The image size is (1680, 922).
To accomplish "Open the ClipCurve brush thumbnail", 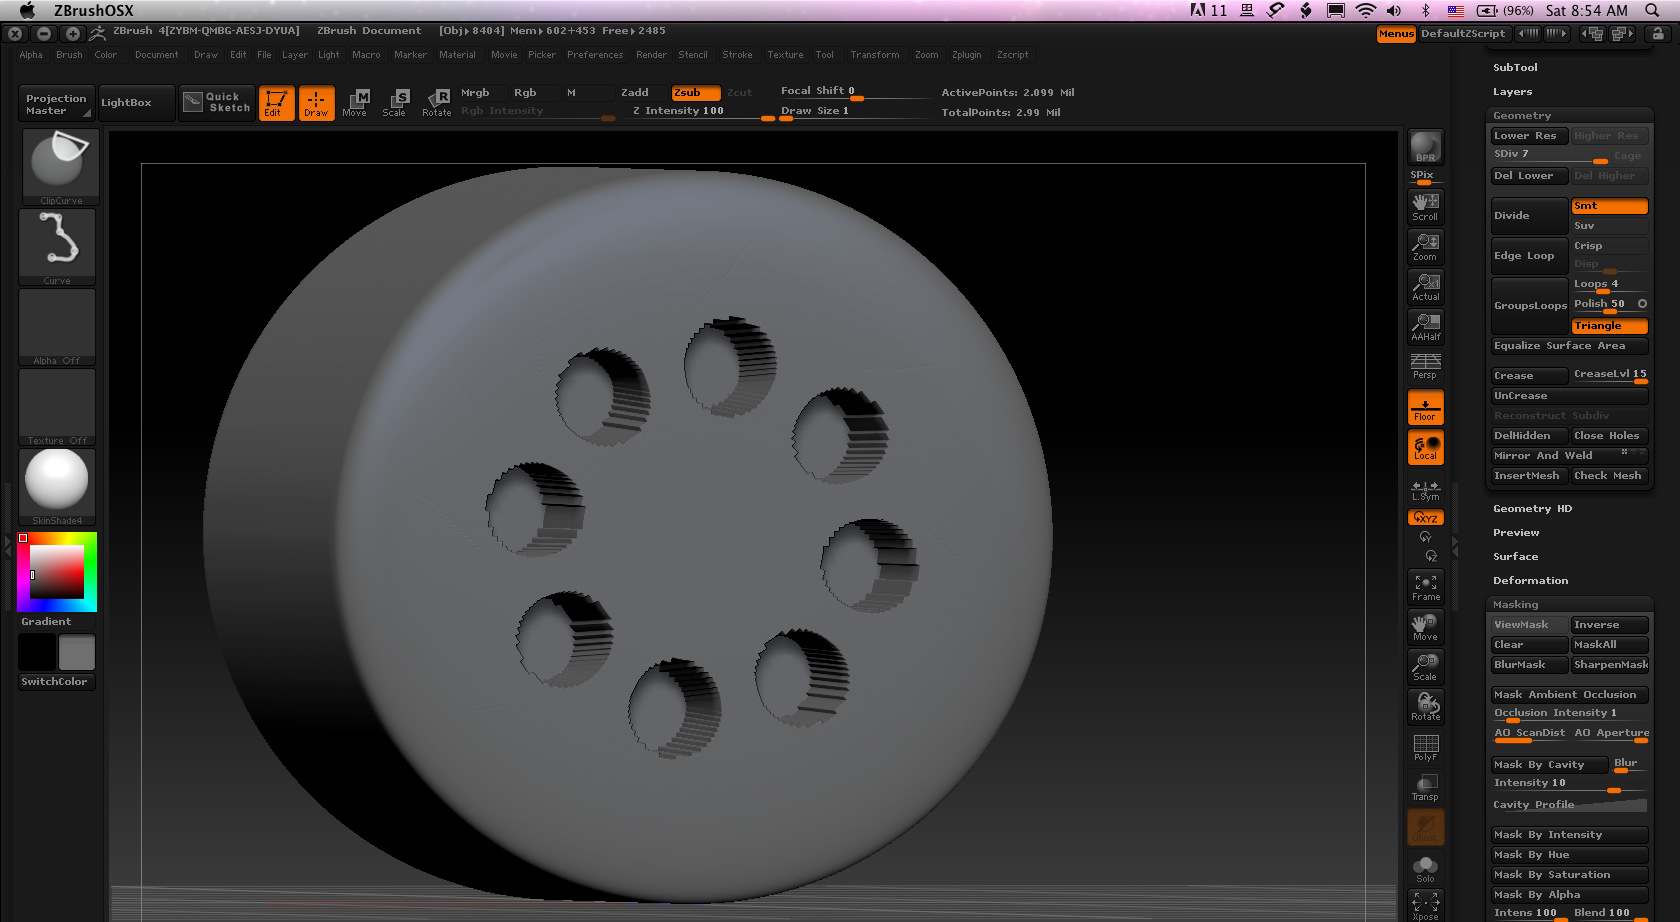I will (58, 165).
